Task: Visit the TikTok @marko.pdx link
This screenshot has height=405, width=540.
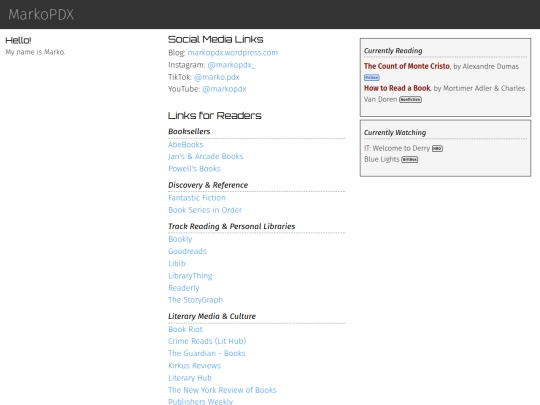Action: pos(217,77)
